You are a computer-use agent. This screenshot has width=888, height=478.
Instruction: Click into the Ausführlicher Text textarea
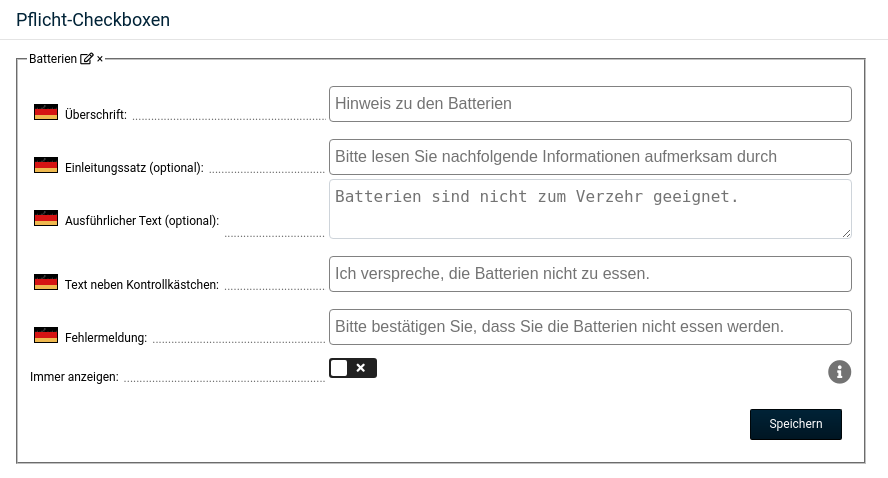click(x=590, y=209)
